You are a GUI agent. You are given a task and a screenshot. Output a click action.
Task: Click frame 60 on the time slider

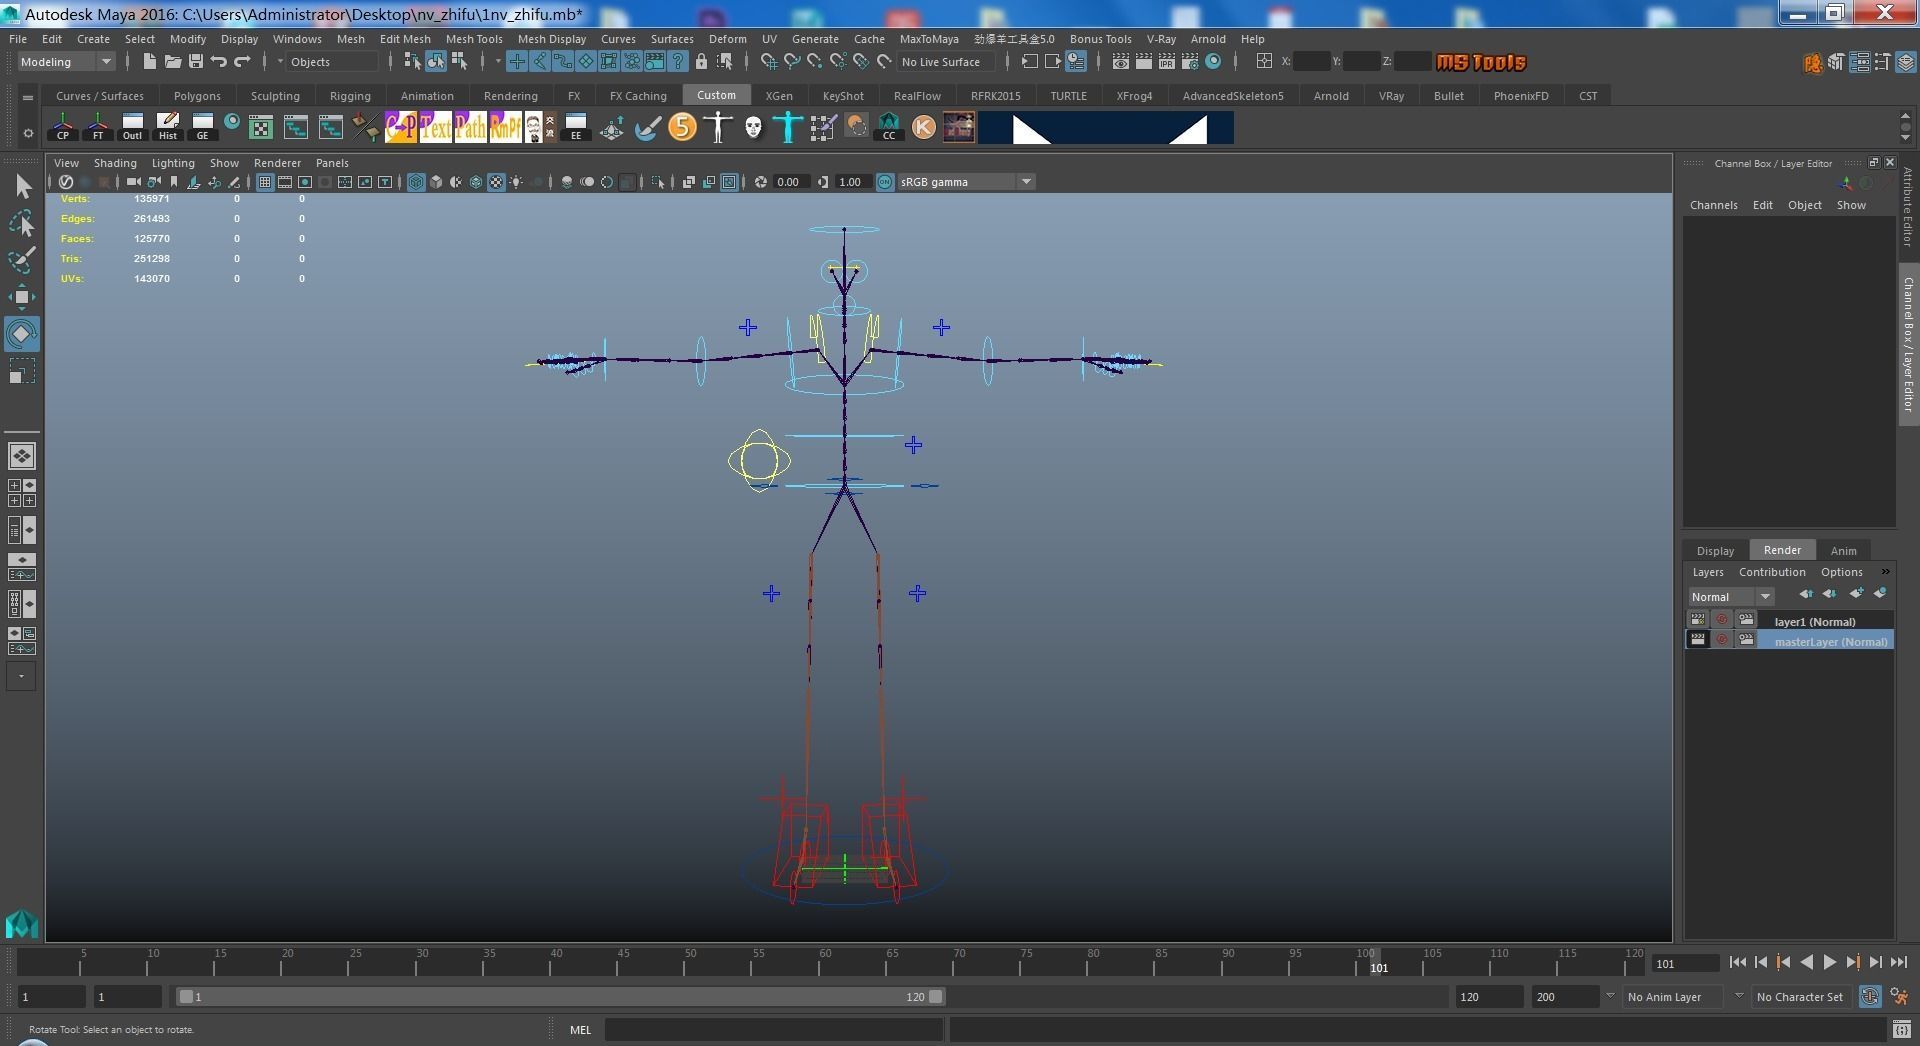pos(826,963)
